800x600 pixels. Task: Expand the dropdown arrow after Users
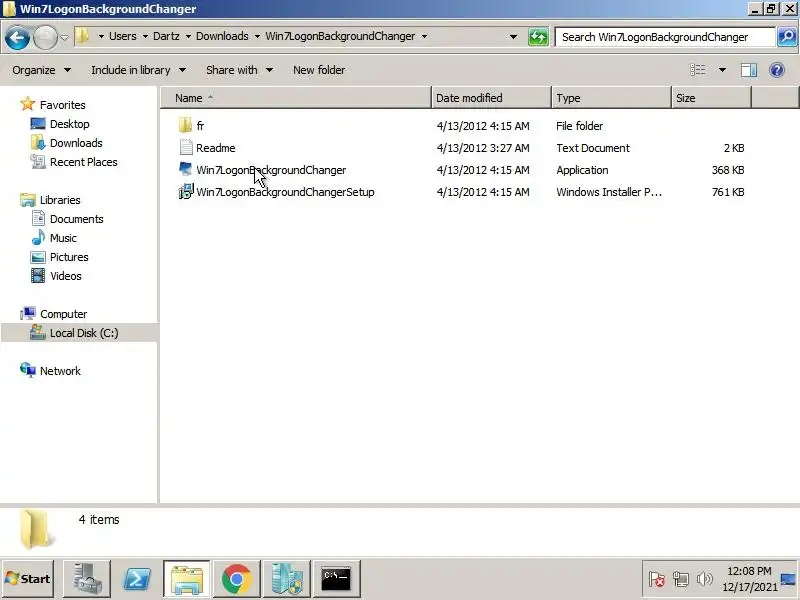(145, 36)
